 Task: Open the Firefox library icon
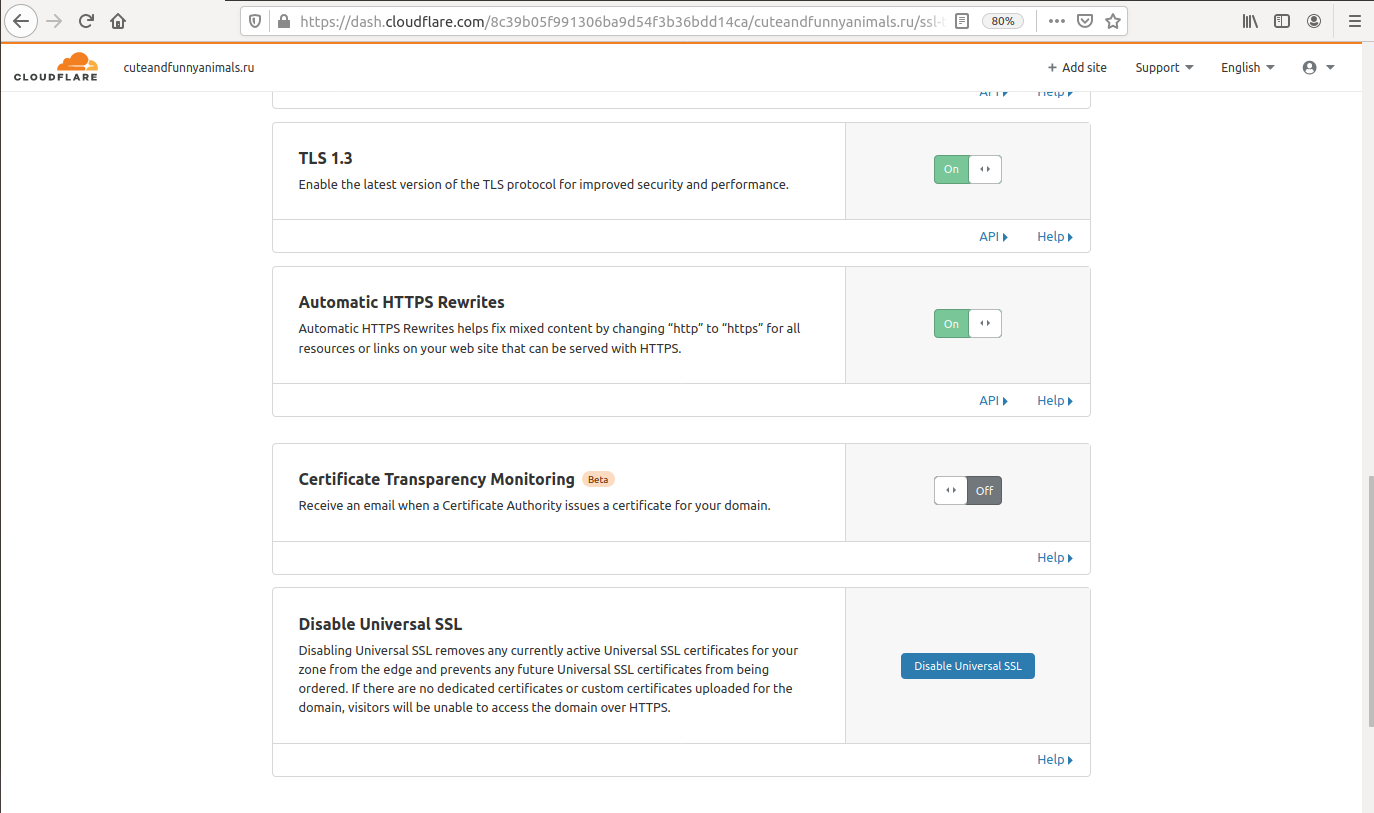(1250, 21)
